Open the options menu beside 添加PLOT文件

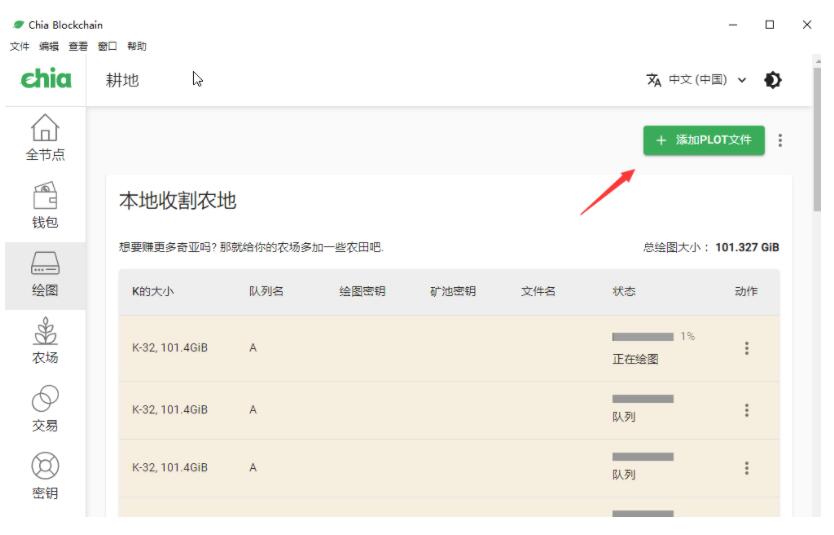780,141
